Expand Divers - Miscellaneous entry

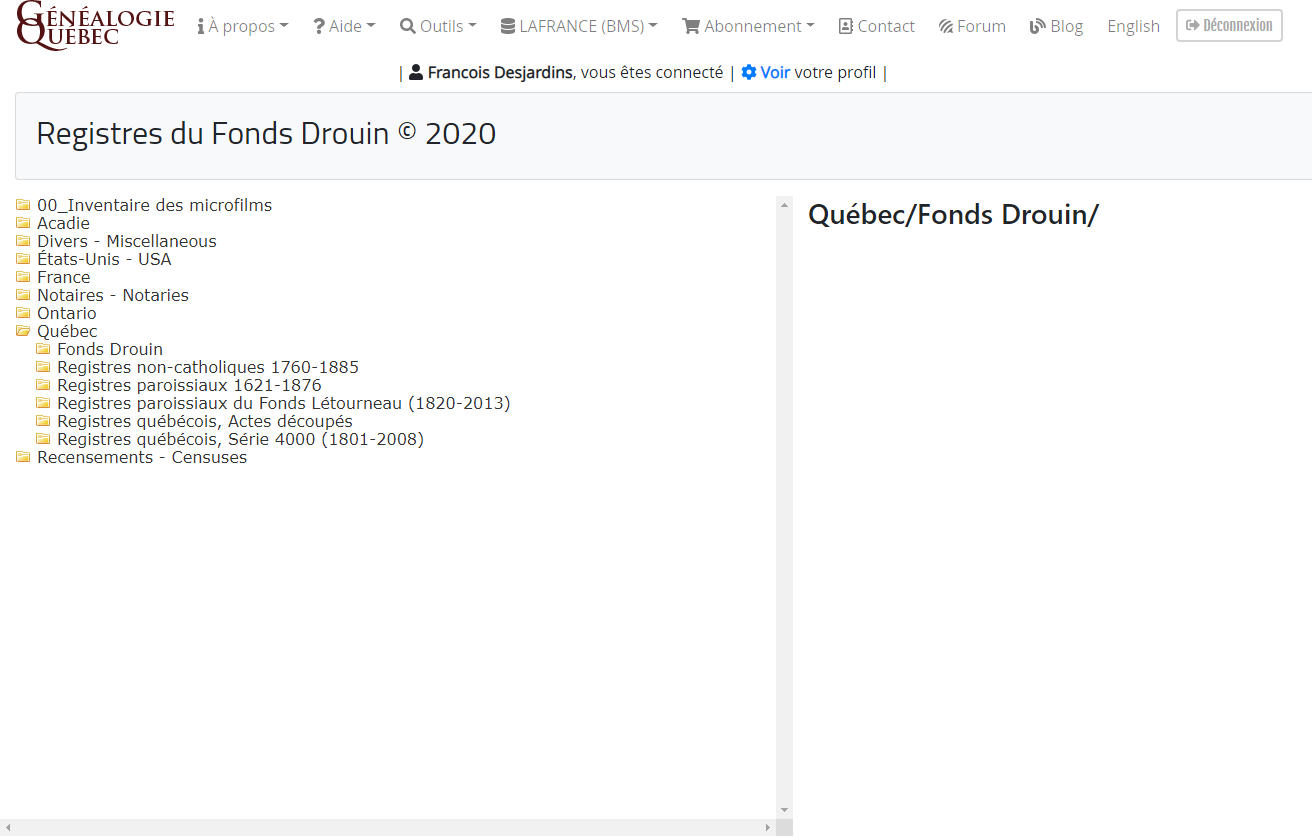coord(126,241)
